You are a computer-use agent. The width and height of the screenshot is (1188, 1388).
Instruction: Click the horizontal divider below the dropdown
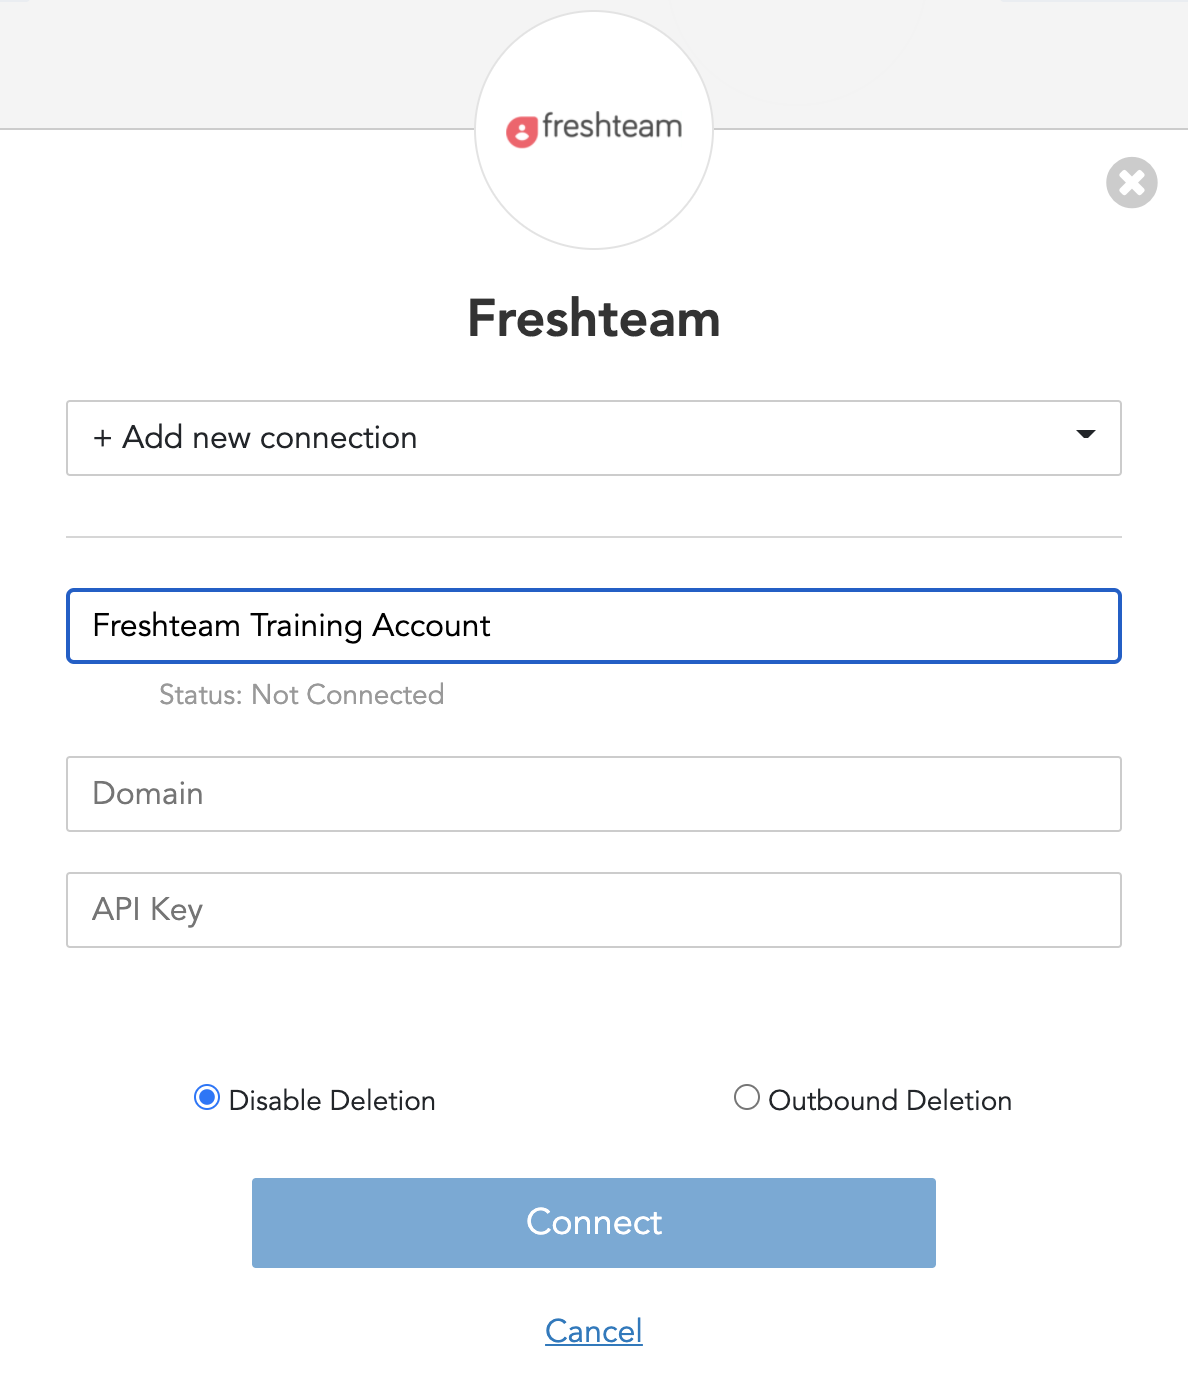[593, 537]
